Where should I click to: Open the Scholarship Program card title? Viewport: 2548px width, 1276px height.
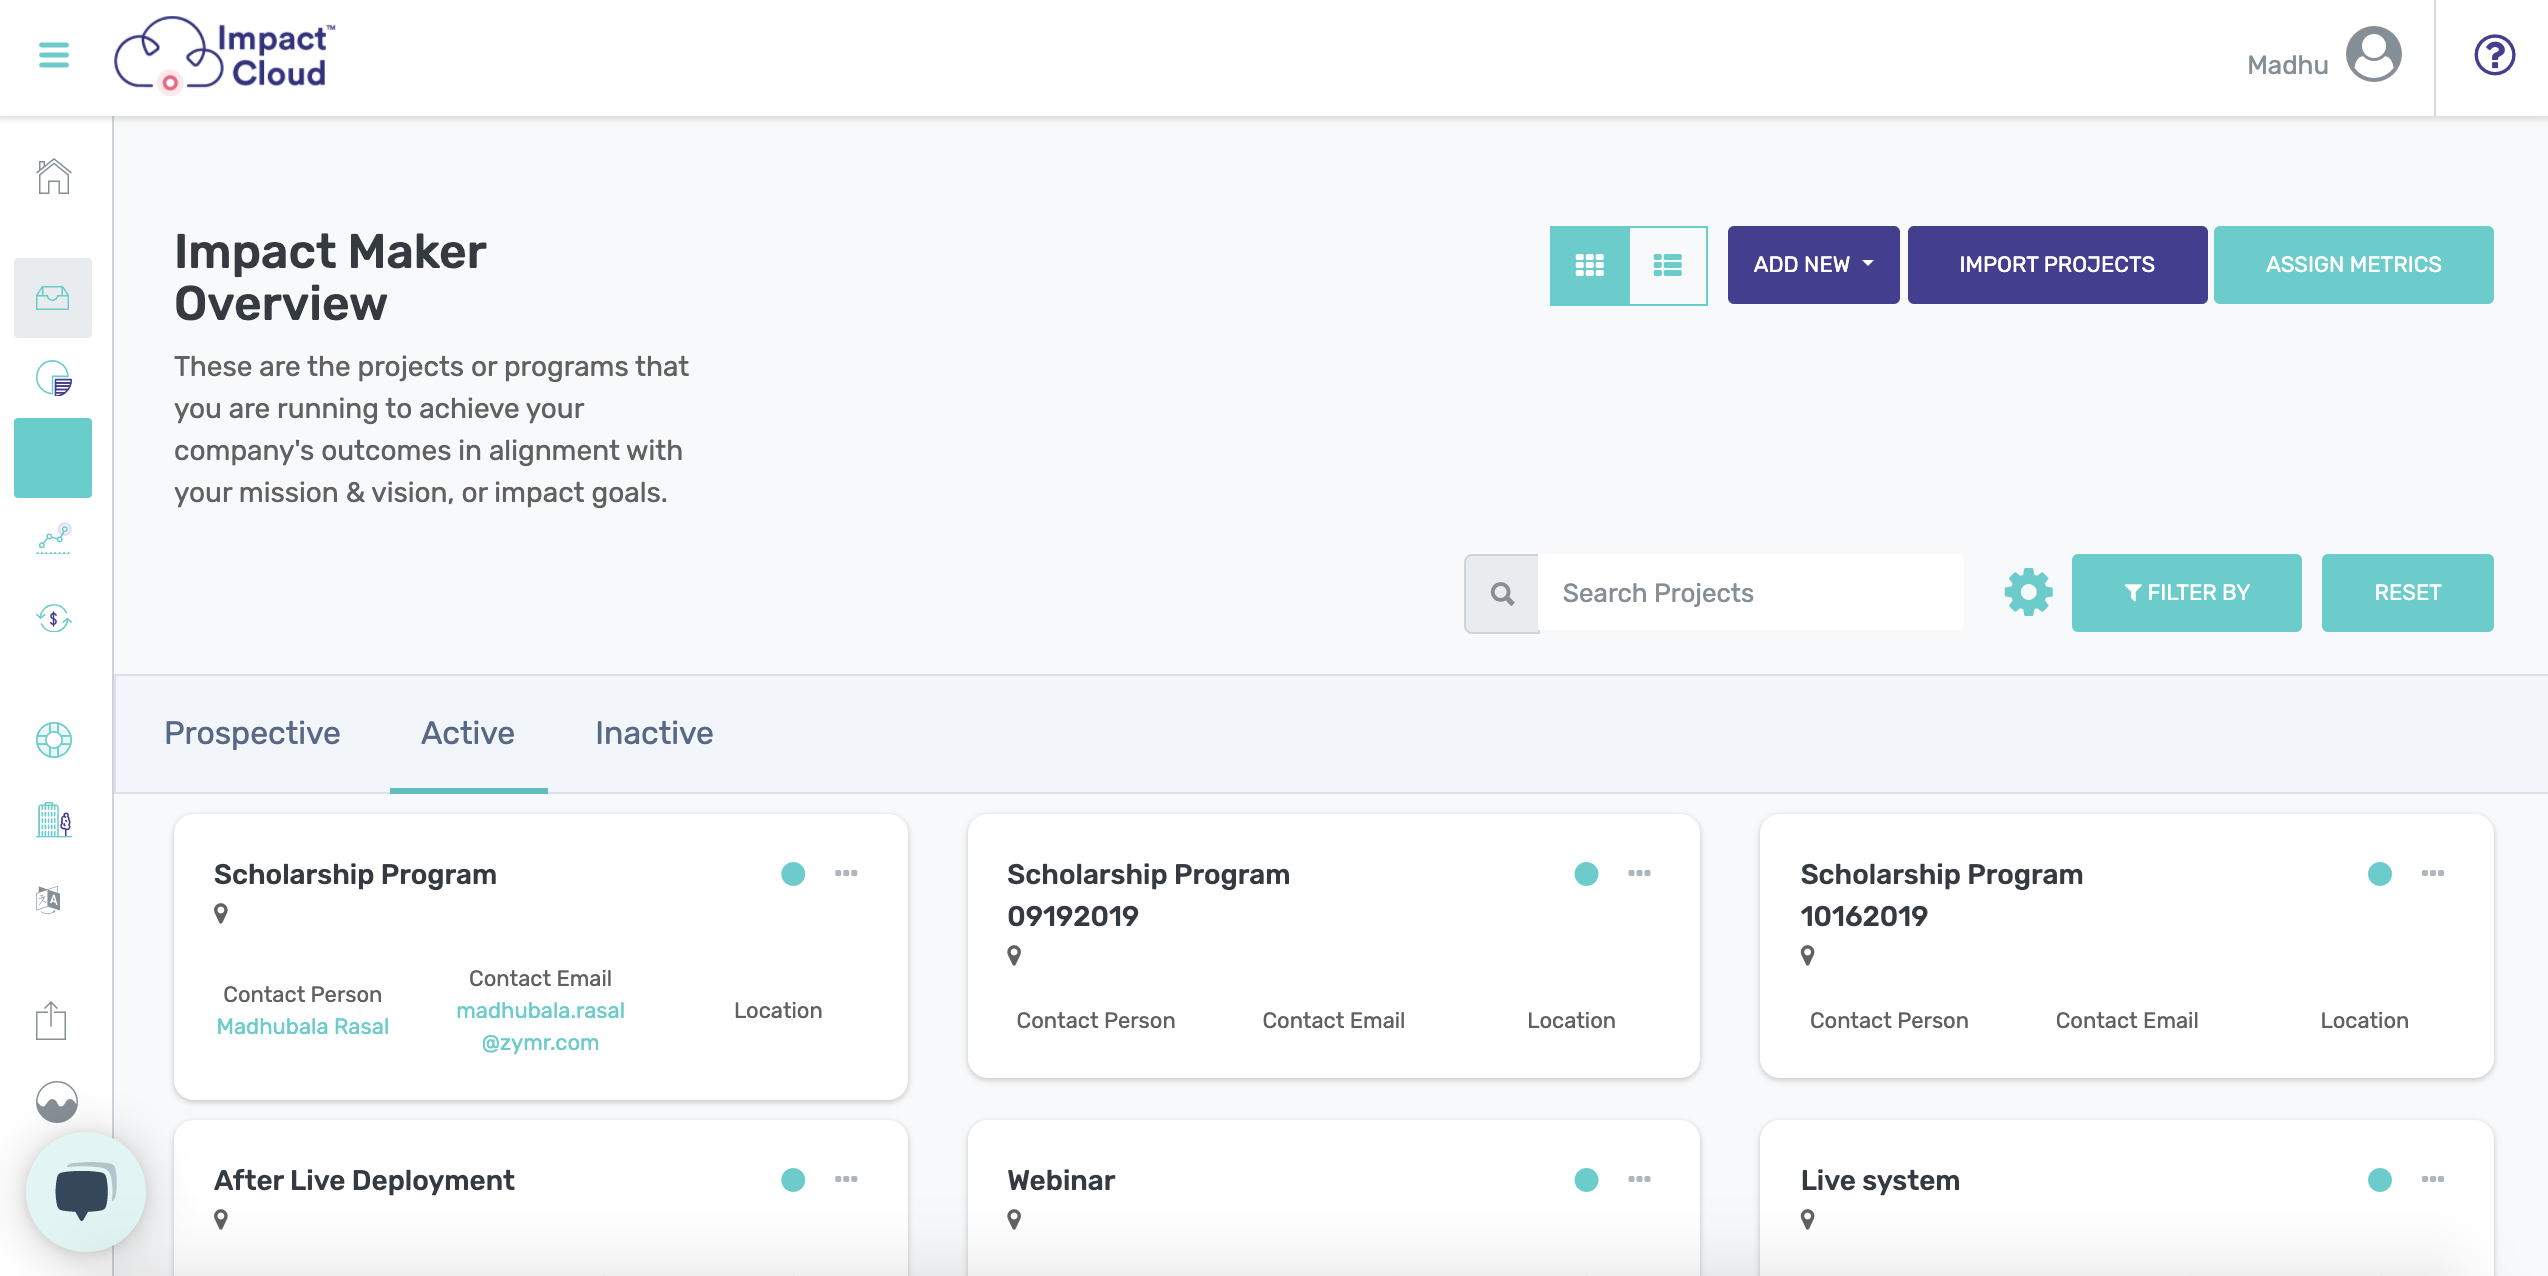(355, 874)
